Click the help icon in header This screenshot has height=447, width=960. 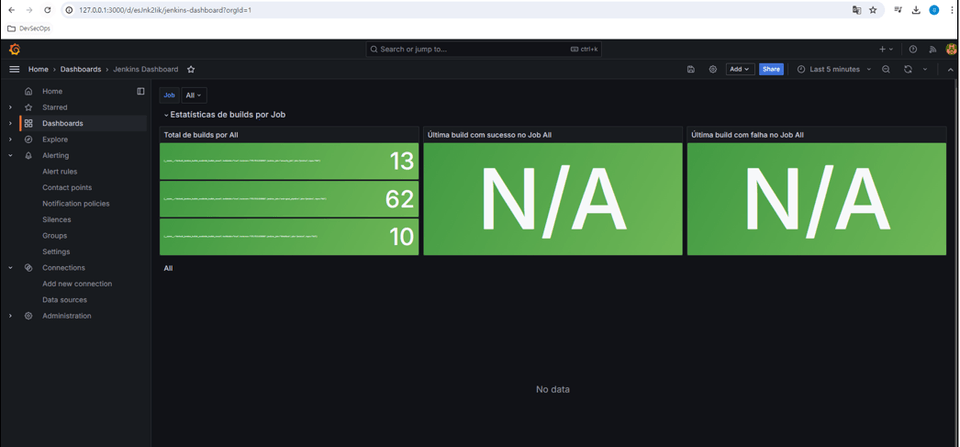click(913, 49)
